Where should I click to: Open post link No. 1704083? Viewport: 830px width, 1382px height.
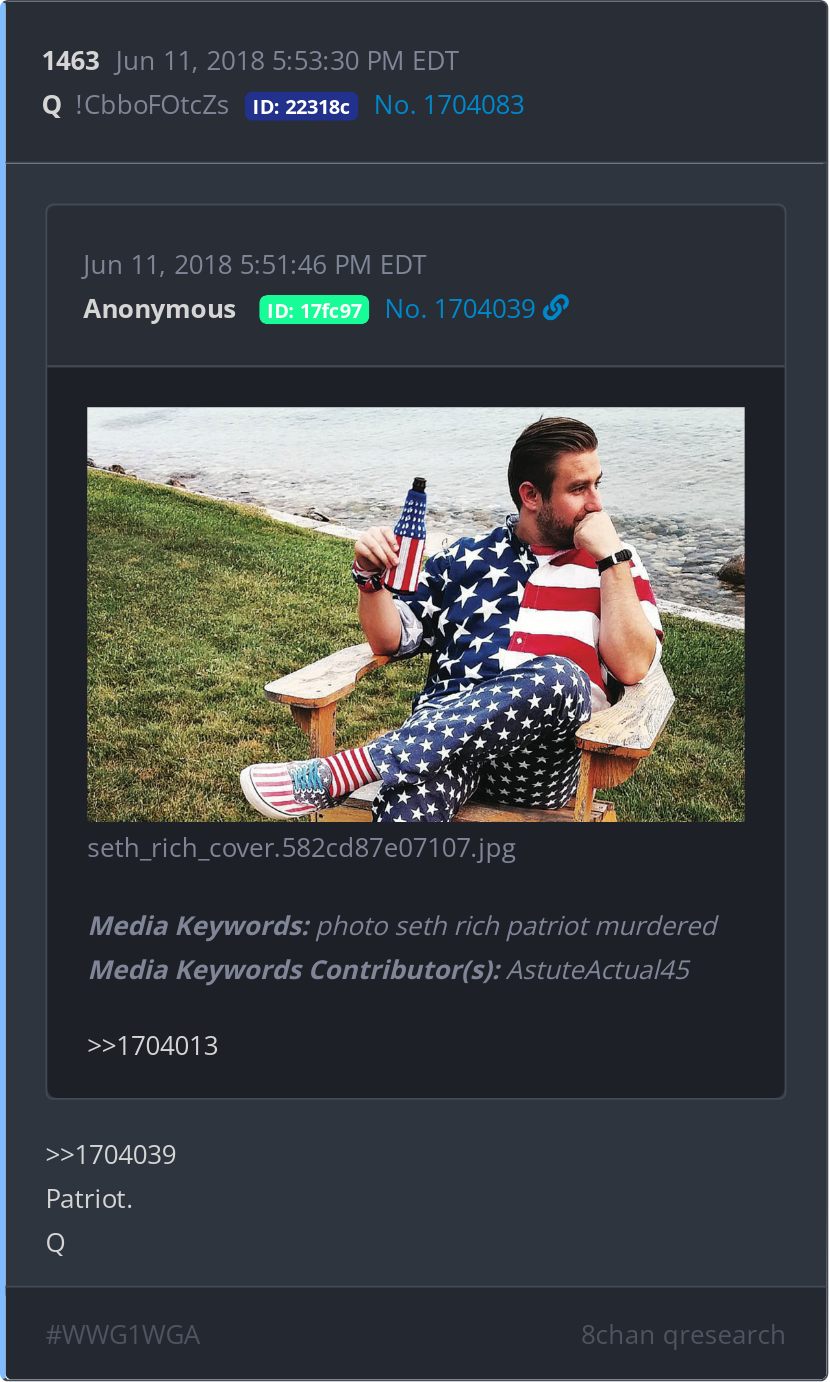click(449, 105)
